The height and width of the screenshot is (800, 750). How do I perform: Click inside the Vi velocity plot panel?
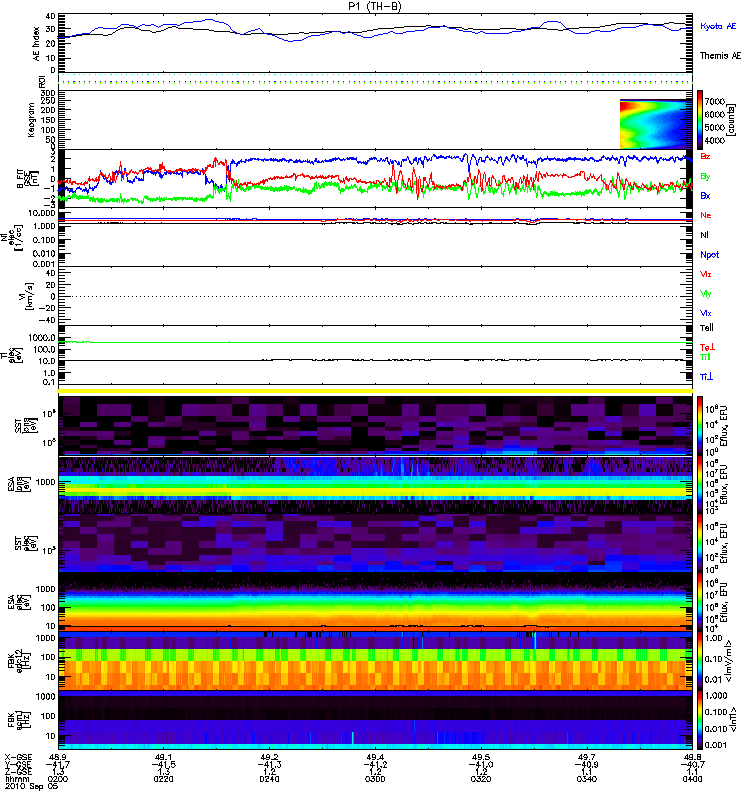(375, 296)
